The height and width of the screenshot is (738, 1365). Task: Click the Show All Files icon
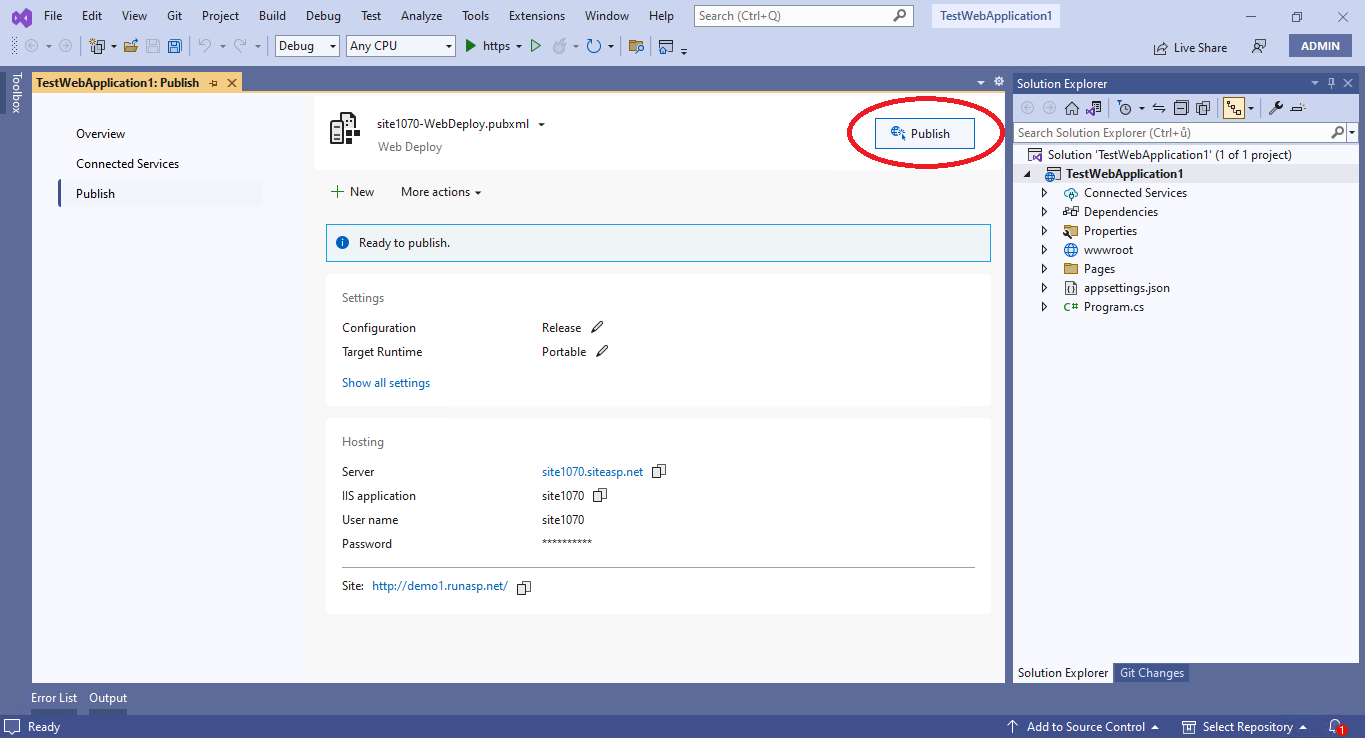pyautogui.click(x=1203, y=108)
